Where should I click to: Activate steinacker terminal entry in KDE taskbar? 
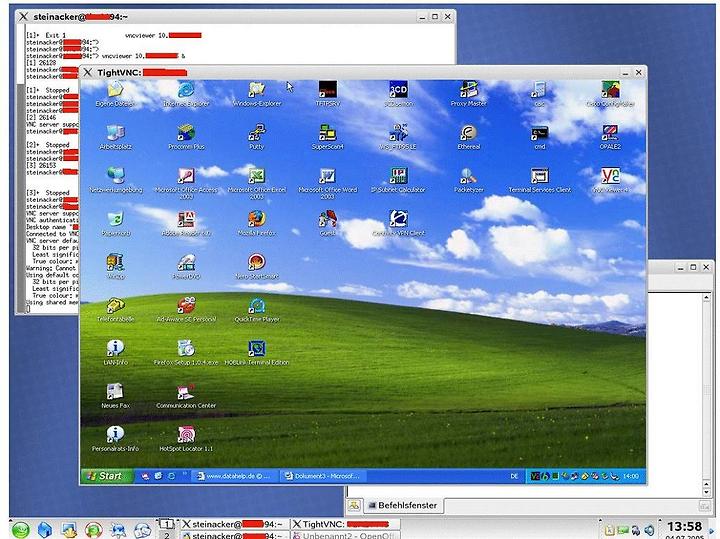235,524
